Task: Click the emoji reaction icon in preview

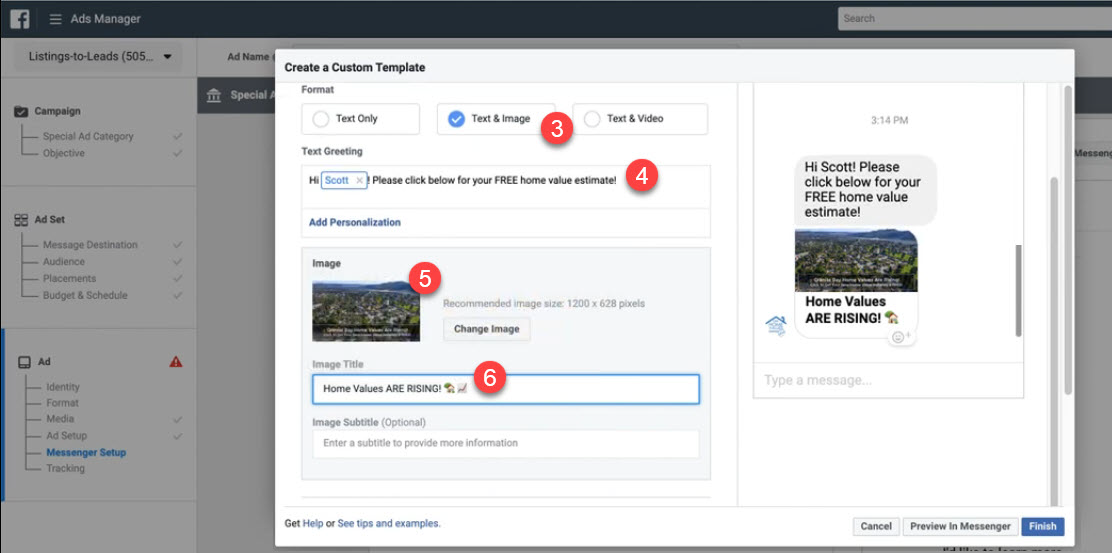Action: [x=898, y=337]
